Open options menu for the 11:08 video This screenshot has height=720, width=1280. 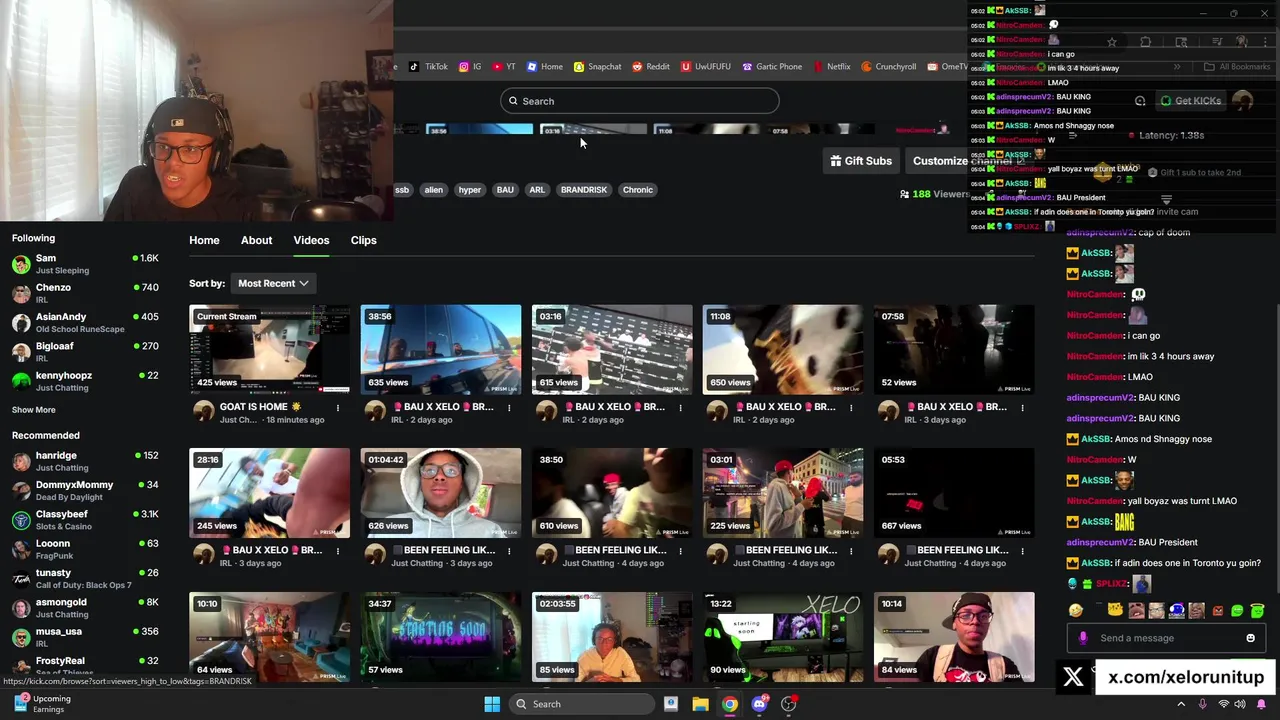(x=851, y=408)
